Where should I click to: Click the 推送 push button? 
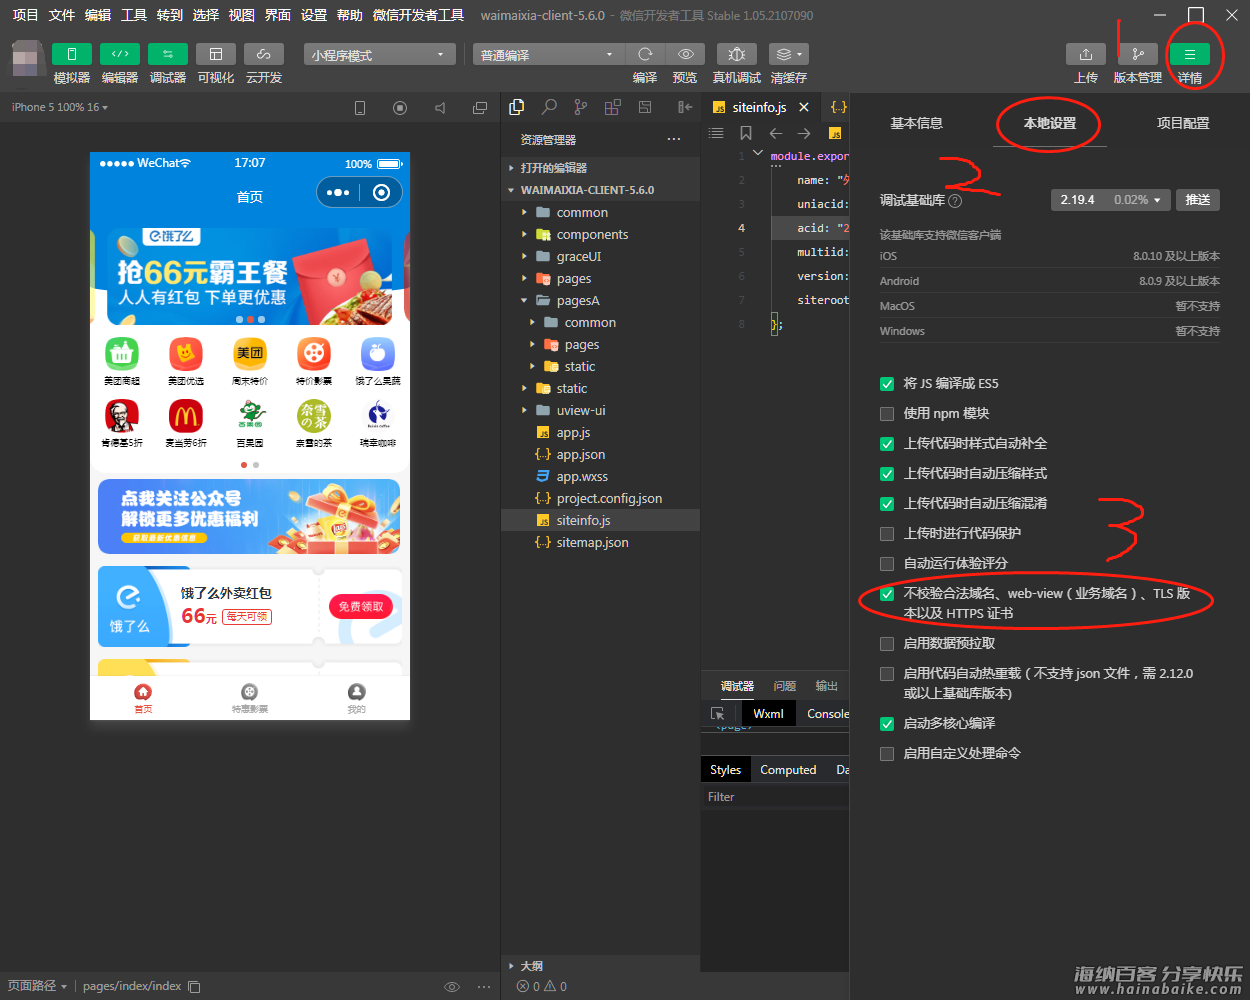tap(1198, 200)
